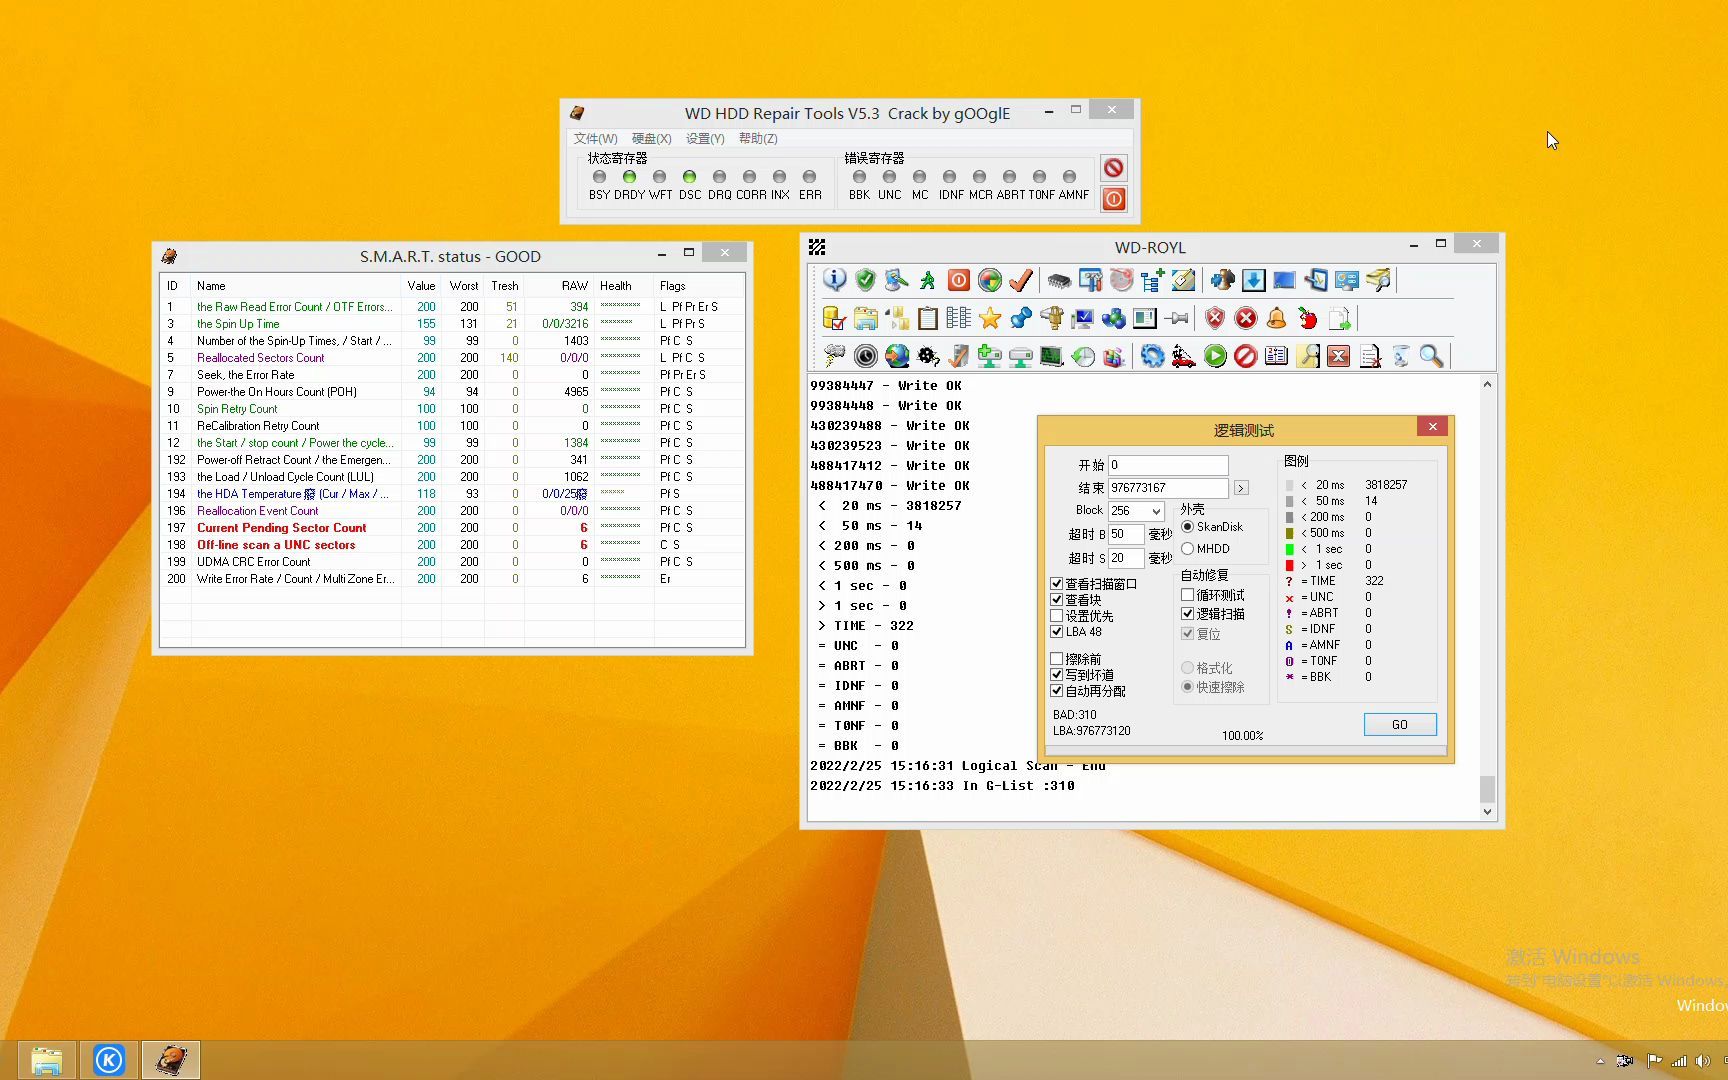The width and height of the screenshot is (1728, 1080).
Task: Open the 文件(W) menu
Action: point(596,138)
